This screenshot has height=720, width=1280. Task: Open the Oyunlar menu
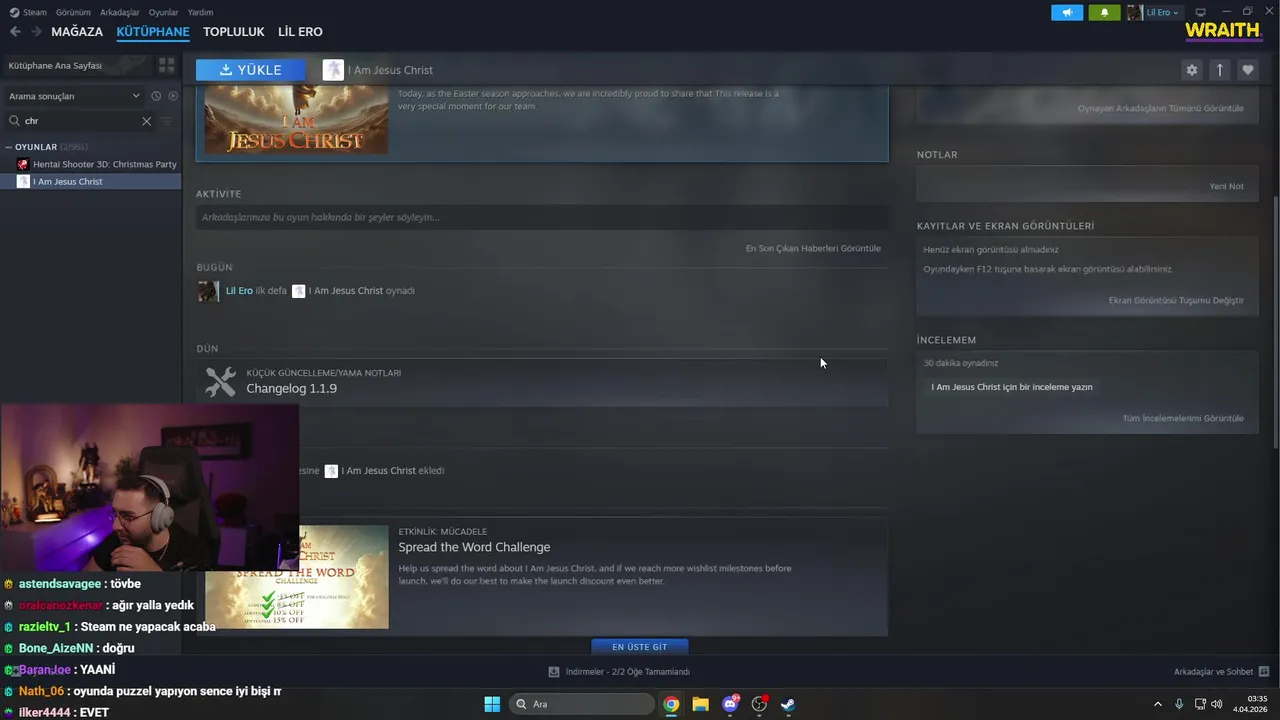(x=163, y=12)
